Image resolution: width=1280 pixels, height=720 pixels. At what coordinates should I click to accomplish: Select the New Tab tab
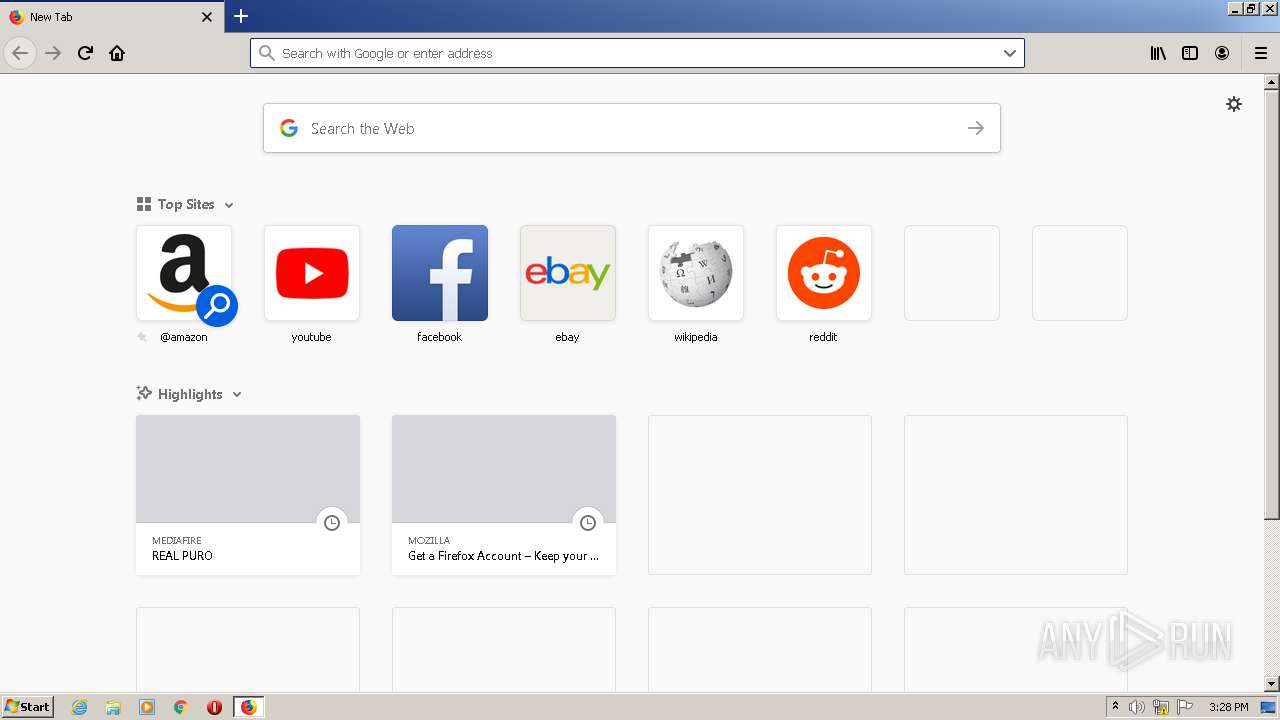(111, 17)
